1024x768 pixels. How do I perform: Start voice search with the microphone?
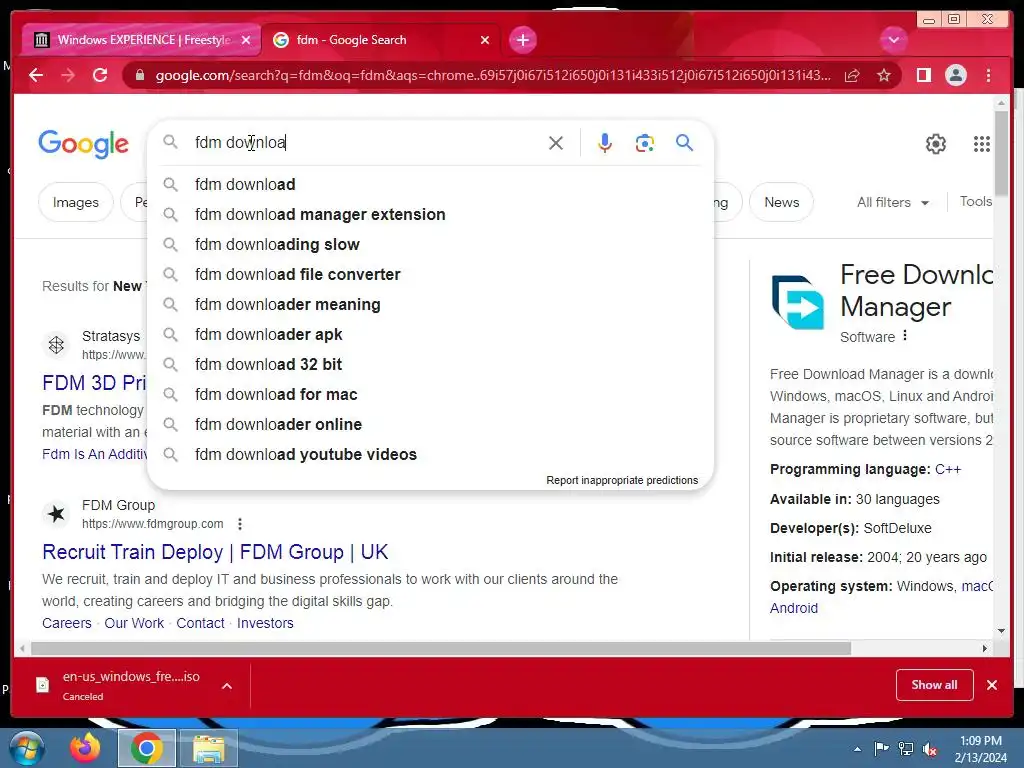(x=605, y=143)
